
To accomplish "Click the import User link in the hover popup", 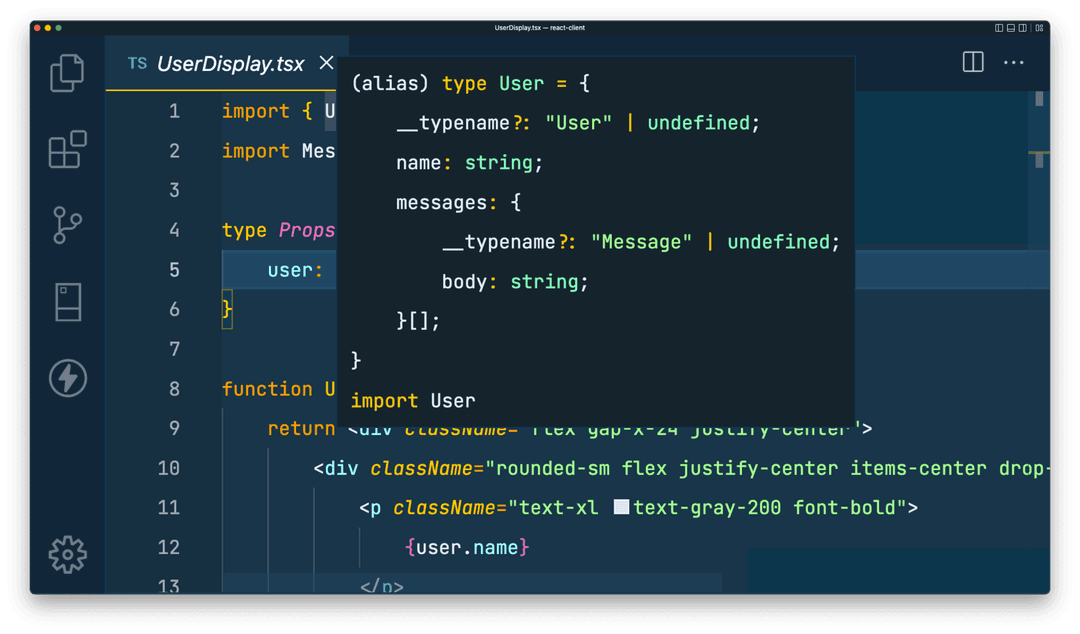I will pyautogui.click(x=412, y=400).
